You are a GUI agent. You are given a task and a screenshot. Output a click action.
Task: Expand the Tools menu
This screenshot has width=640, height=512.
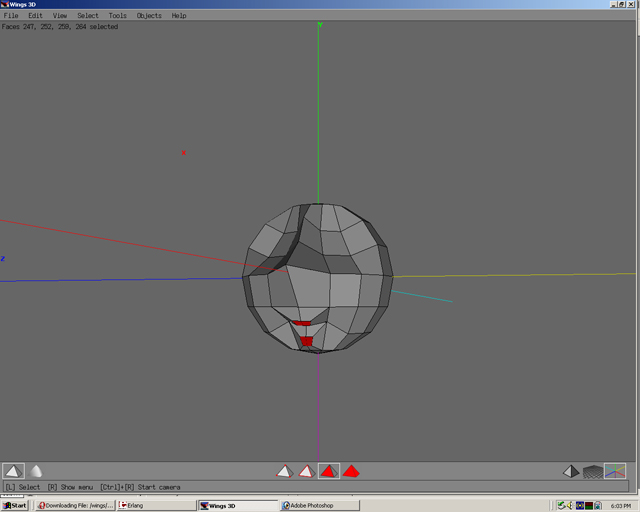pos(118,16)
